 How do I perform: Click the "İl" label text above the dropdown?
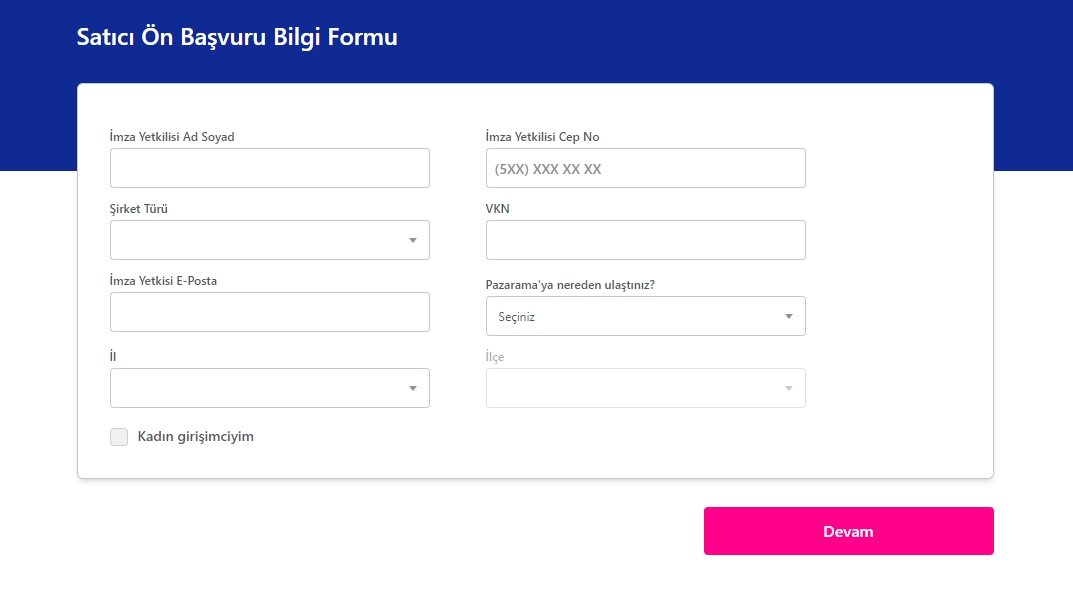[114, 357]
